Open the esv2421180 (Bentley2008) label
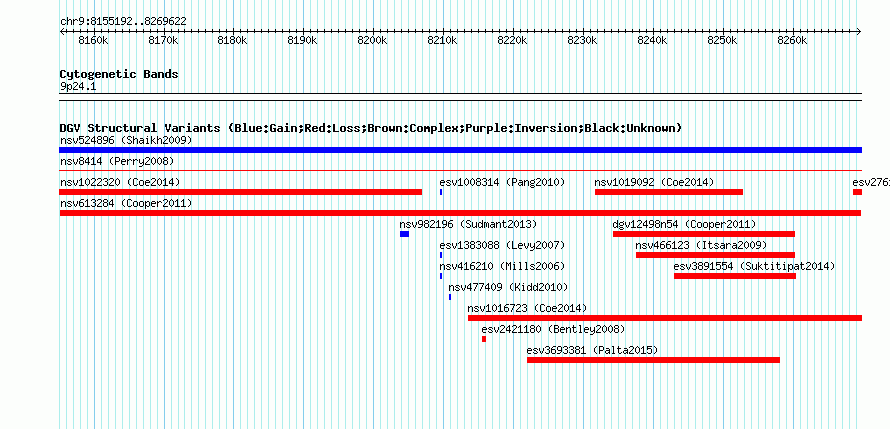890x429 pixels. 553,329
